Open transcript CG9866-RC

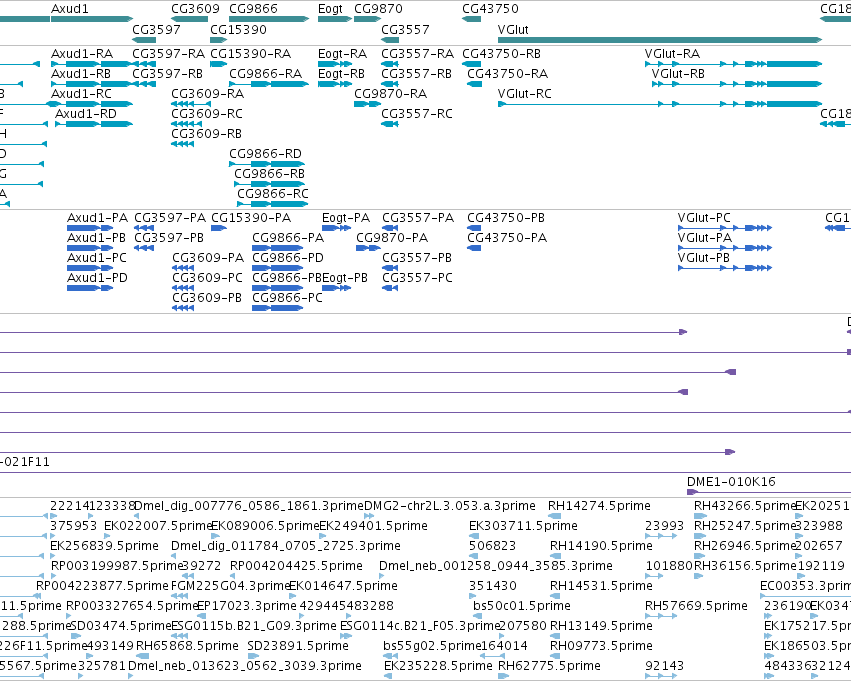tap(273, 194)
